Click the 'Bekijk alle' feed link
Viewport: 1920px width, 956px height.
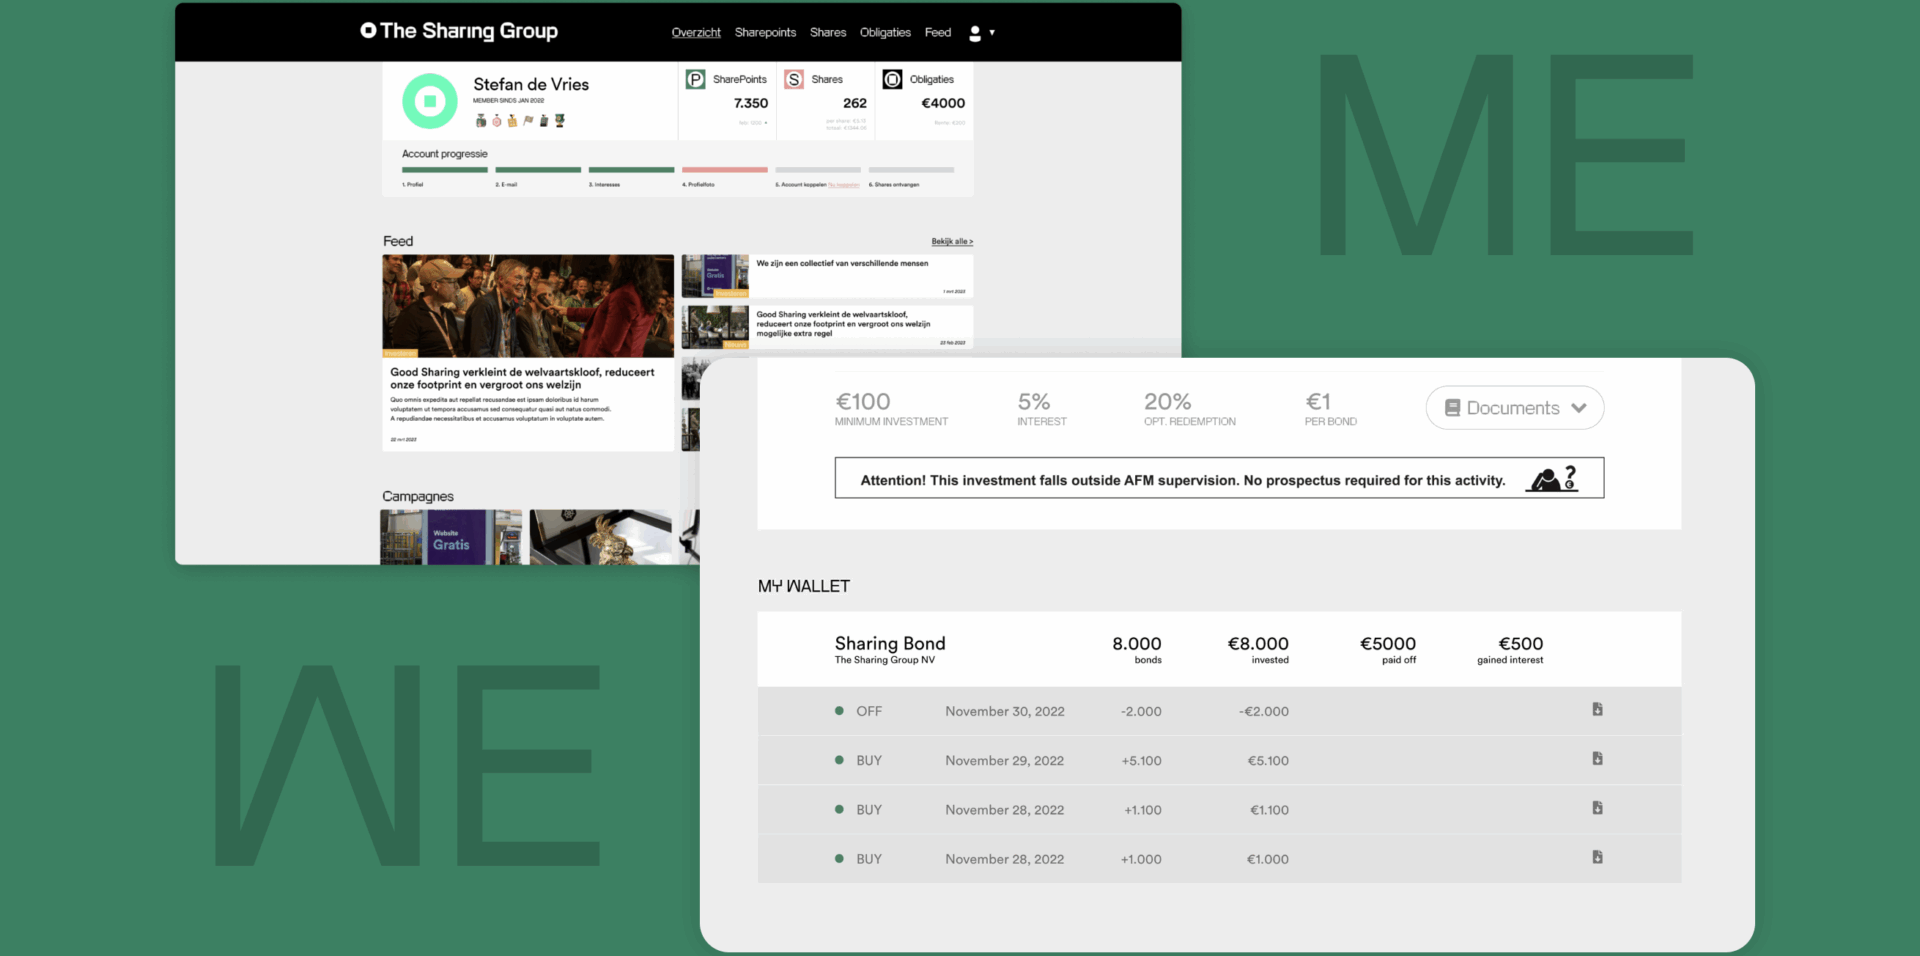[x=952, y=241]
